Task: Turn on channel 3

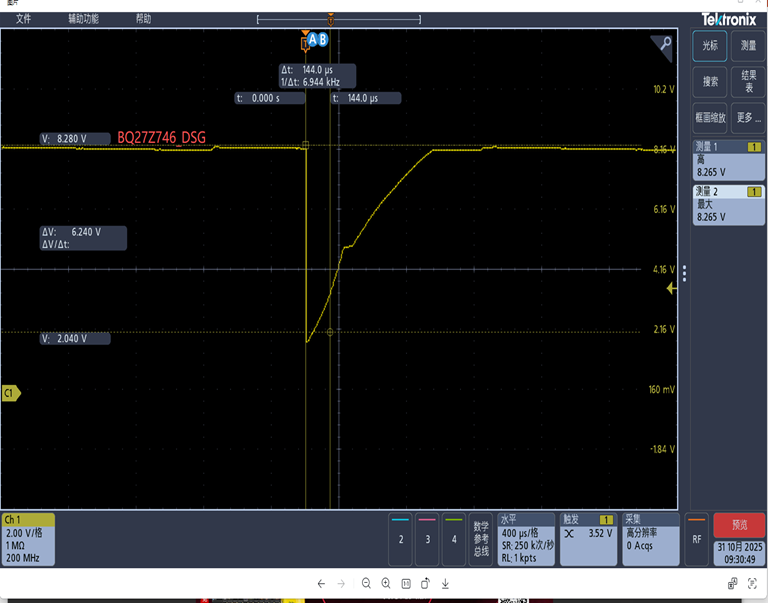Action: pos(427,539)
